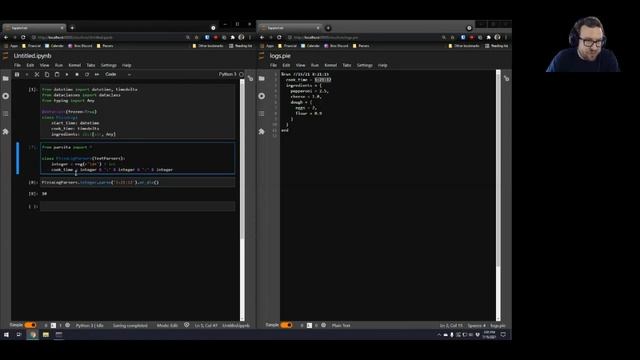Restart kernel and run all cells
Image resolution: width=640 pixels, height=360 pixels.
(97, 75)
